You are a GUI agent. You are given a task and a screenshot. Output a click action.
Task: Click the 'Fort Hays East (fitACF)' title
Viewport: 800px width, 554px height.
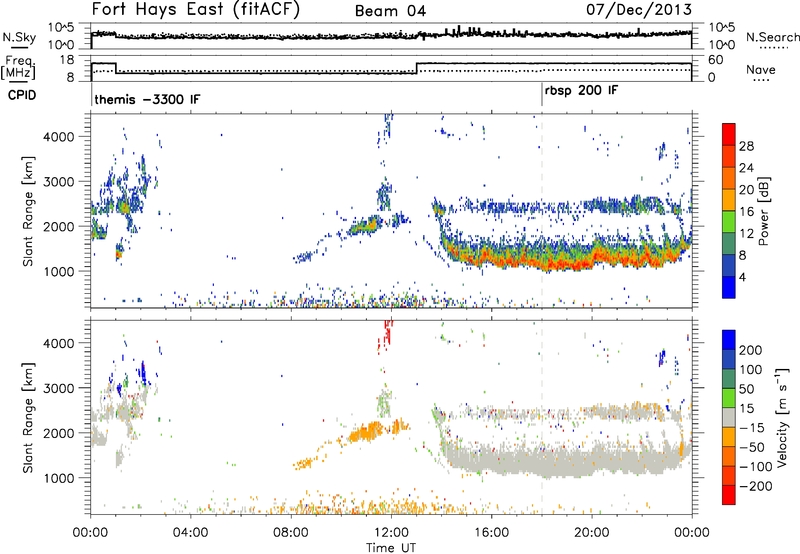[195, 9]
